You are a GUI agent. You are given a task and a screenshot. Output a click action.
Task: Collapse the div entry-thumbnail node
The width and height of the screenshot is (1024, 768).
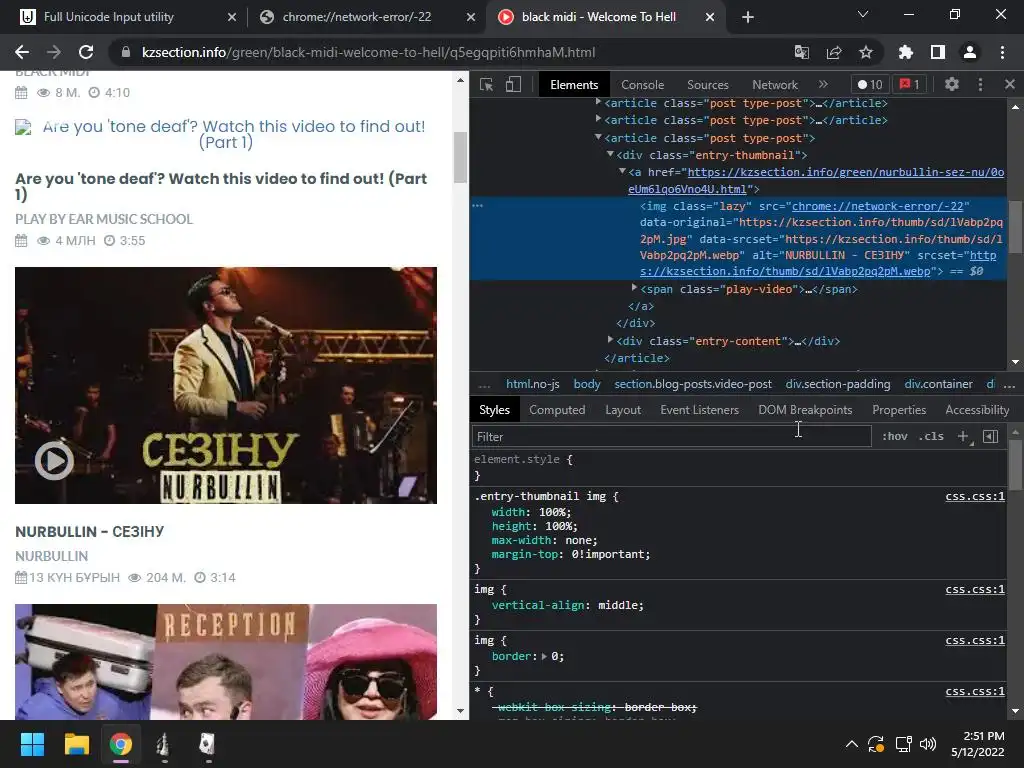pyautogui.click(x=610, y=154)
